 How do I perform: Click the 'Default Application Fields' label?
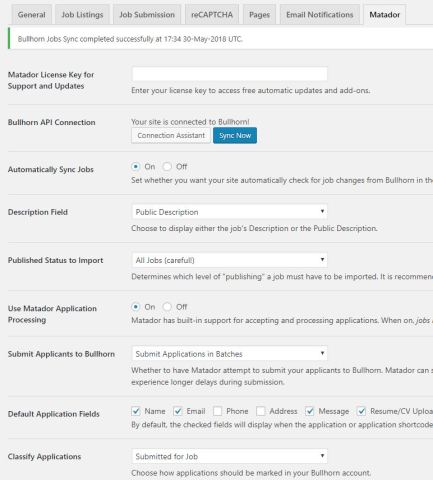click(54, 414)
